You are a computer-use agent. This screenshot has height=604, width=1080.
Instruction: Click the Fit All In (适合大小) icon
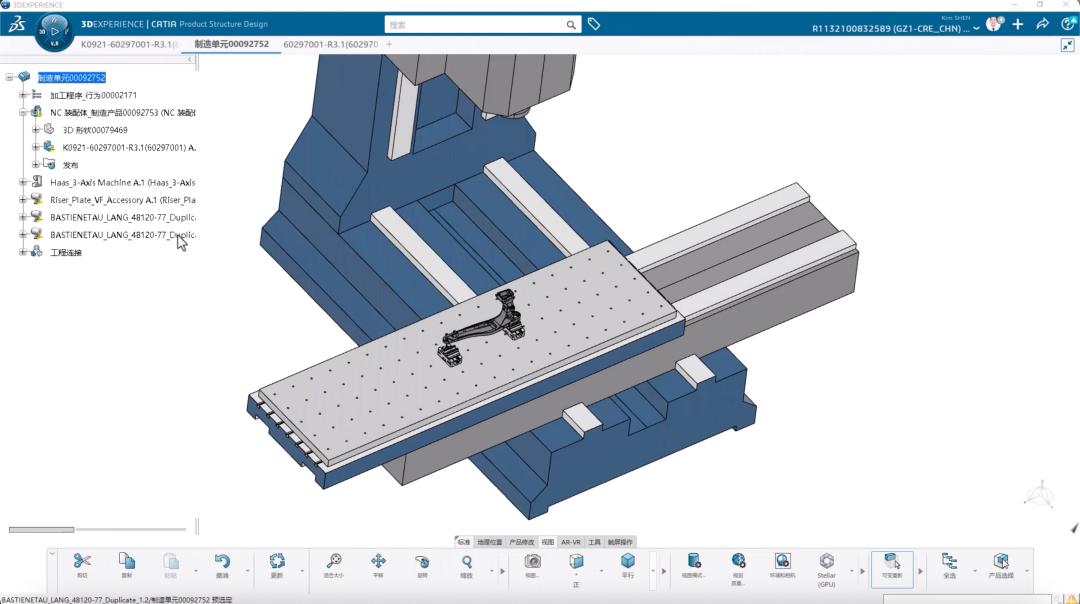(334, 563)
